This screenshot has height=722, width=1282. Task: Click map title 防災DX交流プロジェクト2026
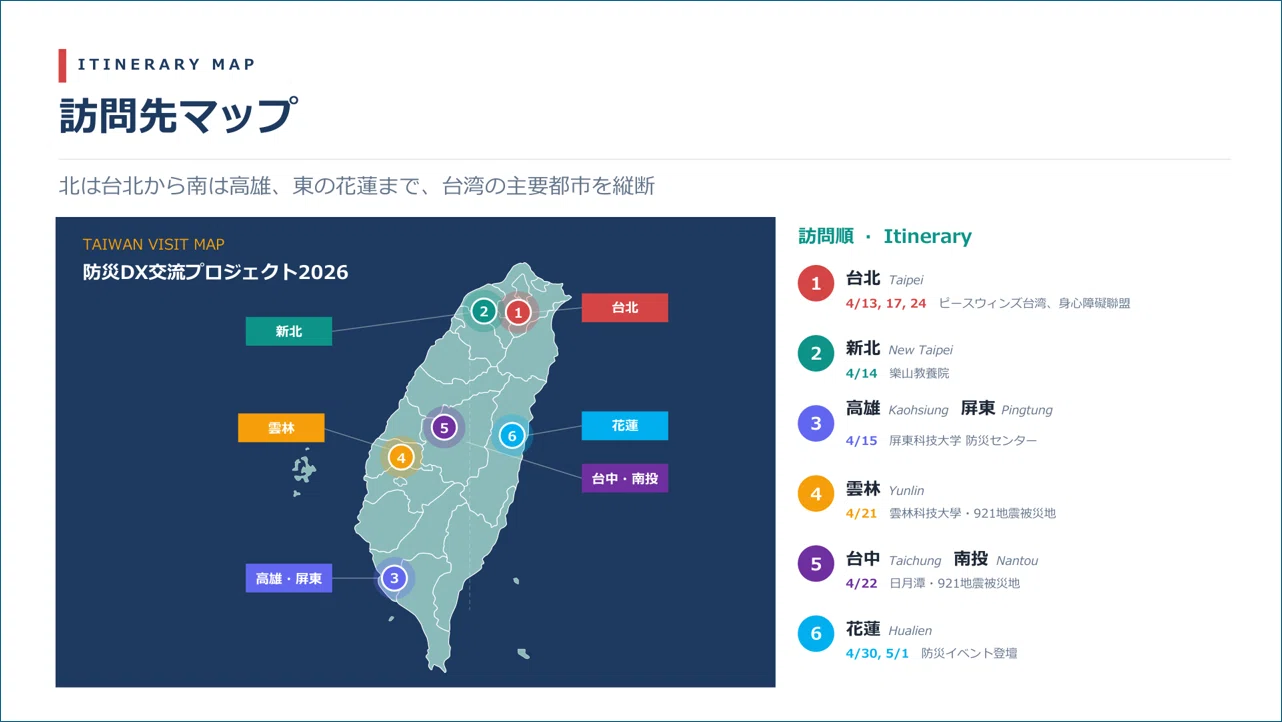(216, 272)
